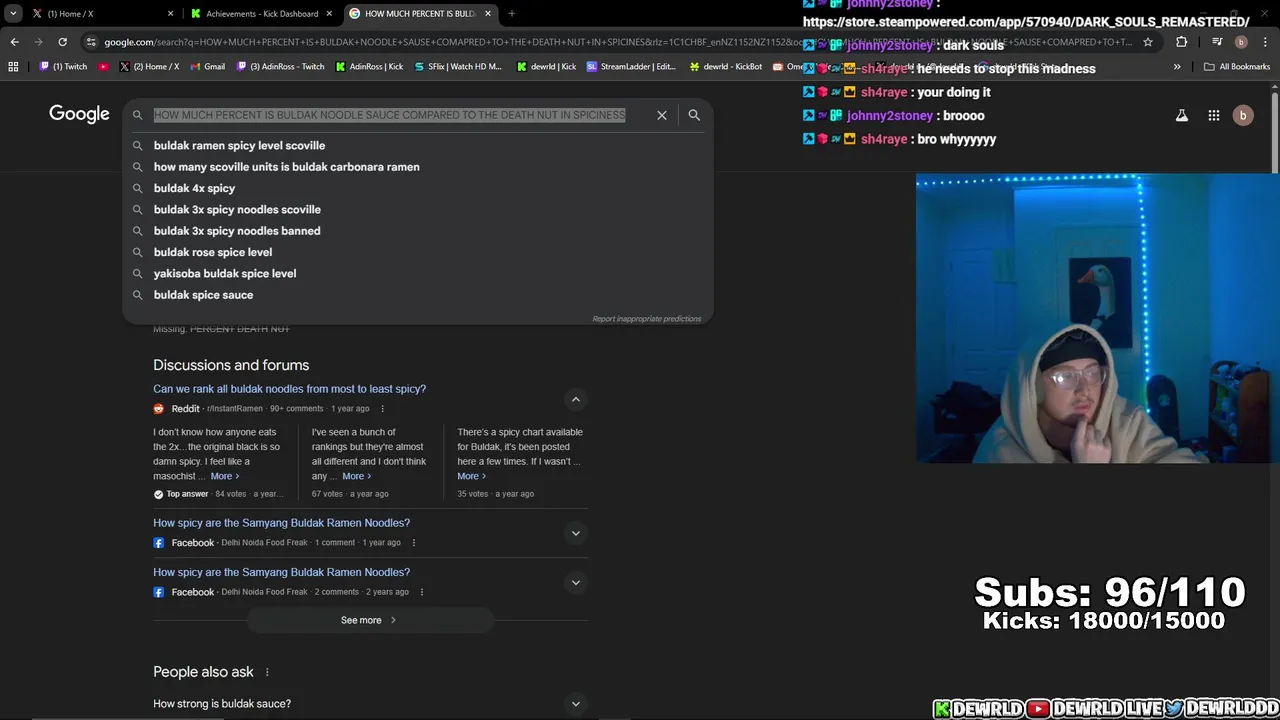
Task: Expand More on the masochist comment
Action: pyautogui.click(x=225, y=476)
